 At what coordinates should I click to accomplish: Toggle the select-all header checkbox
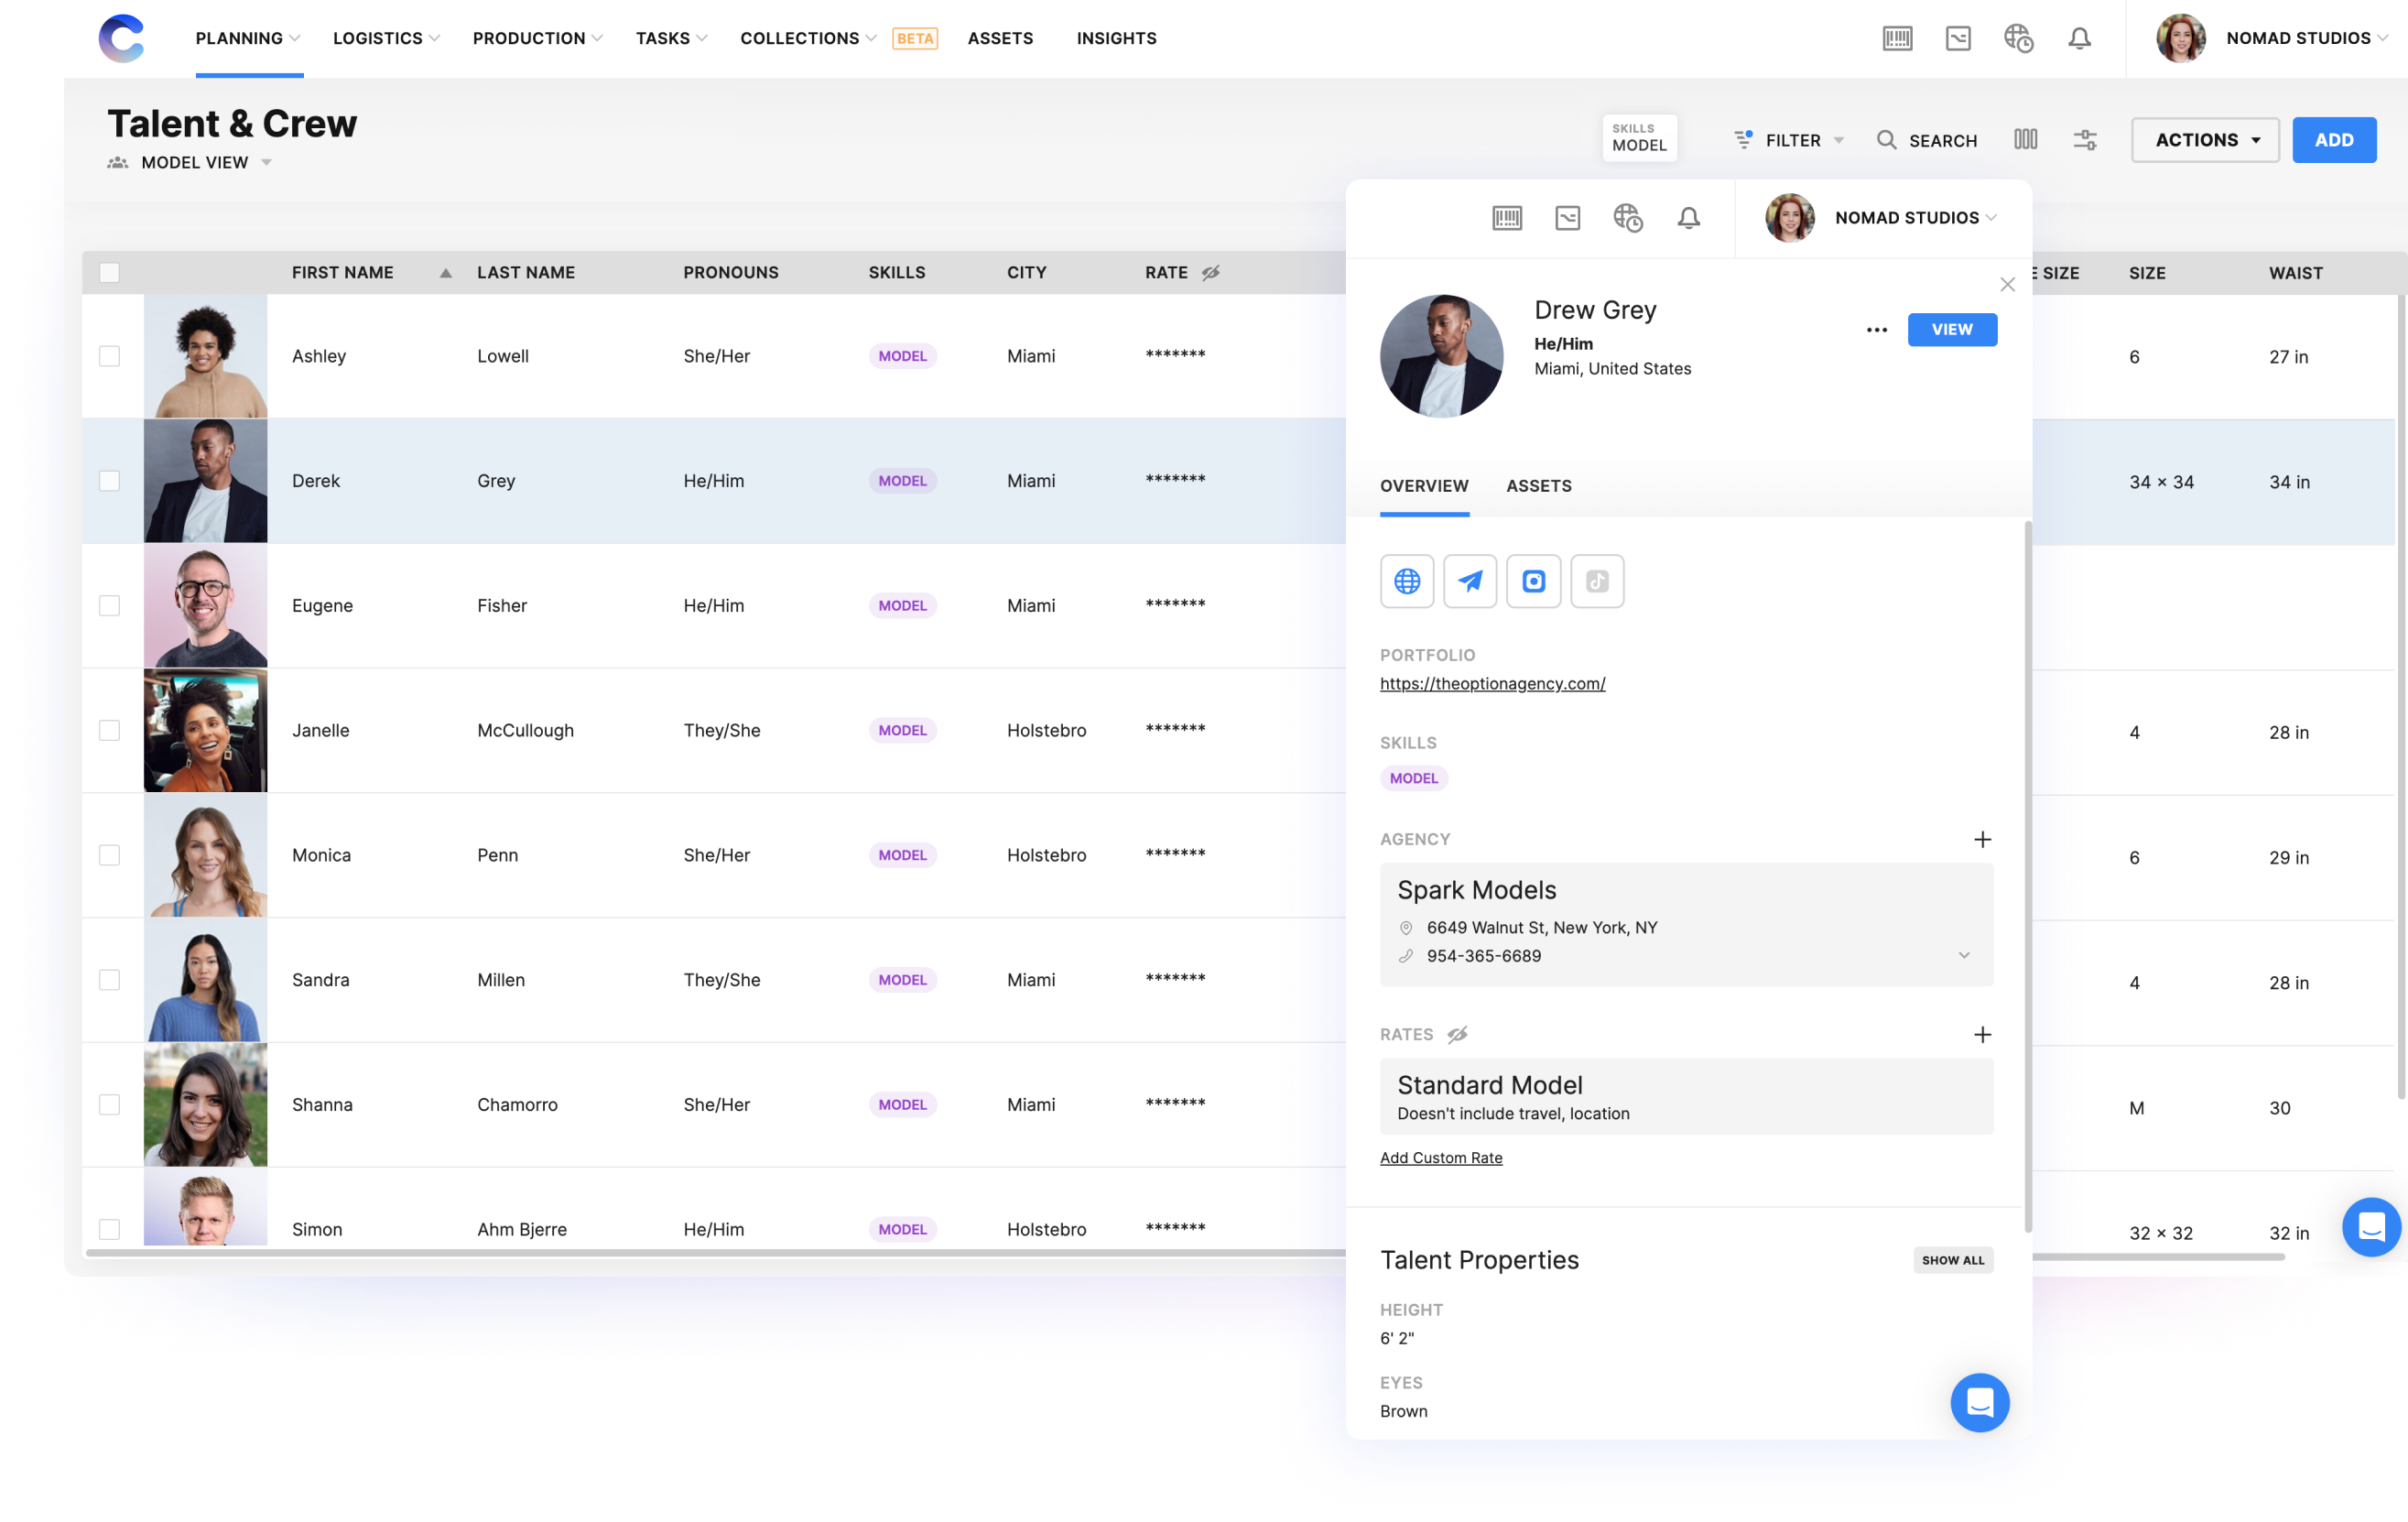[109, 272]
